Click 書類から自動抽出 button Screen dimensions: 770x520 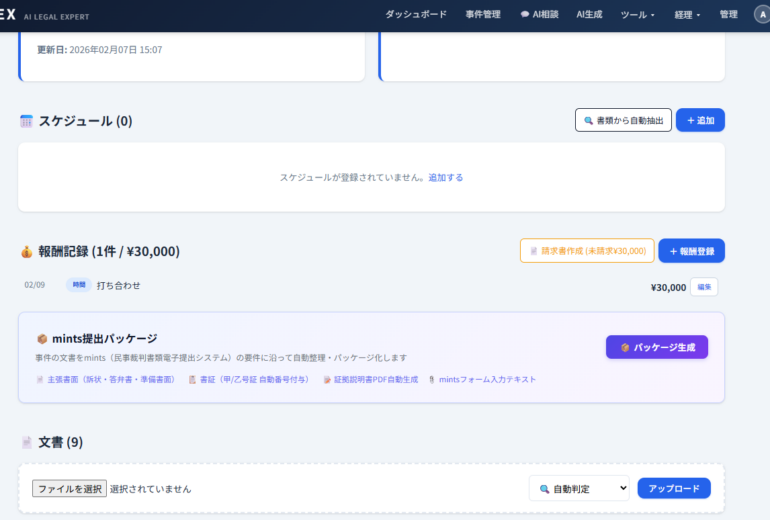point(623,120)
